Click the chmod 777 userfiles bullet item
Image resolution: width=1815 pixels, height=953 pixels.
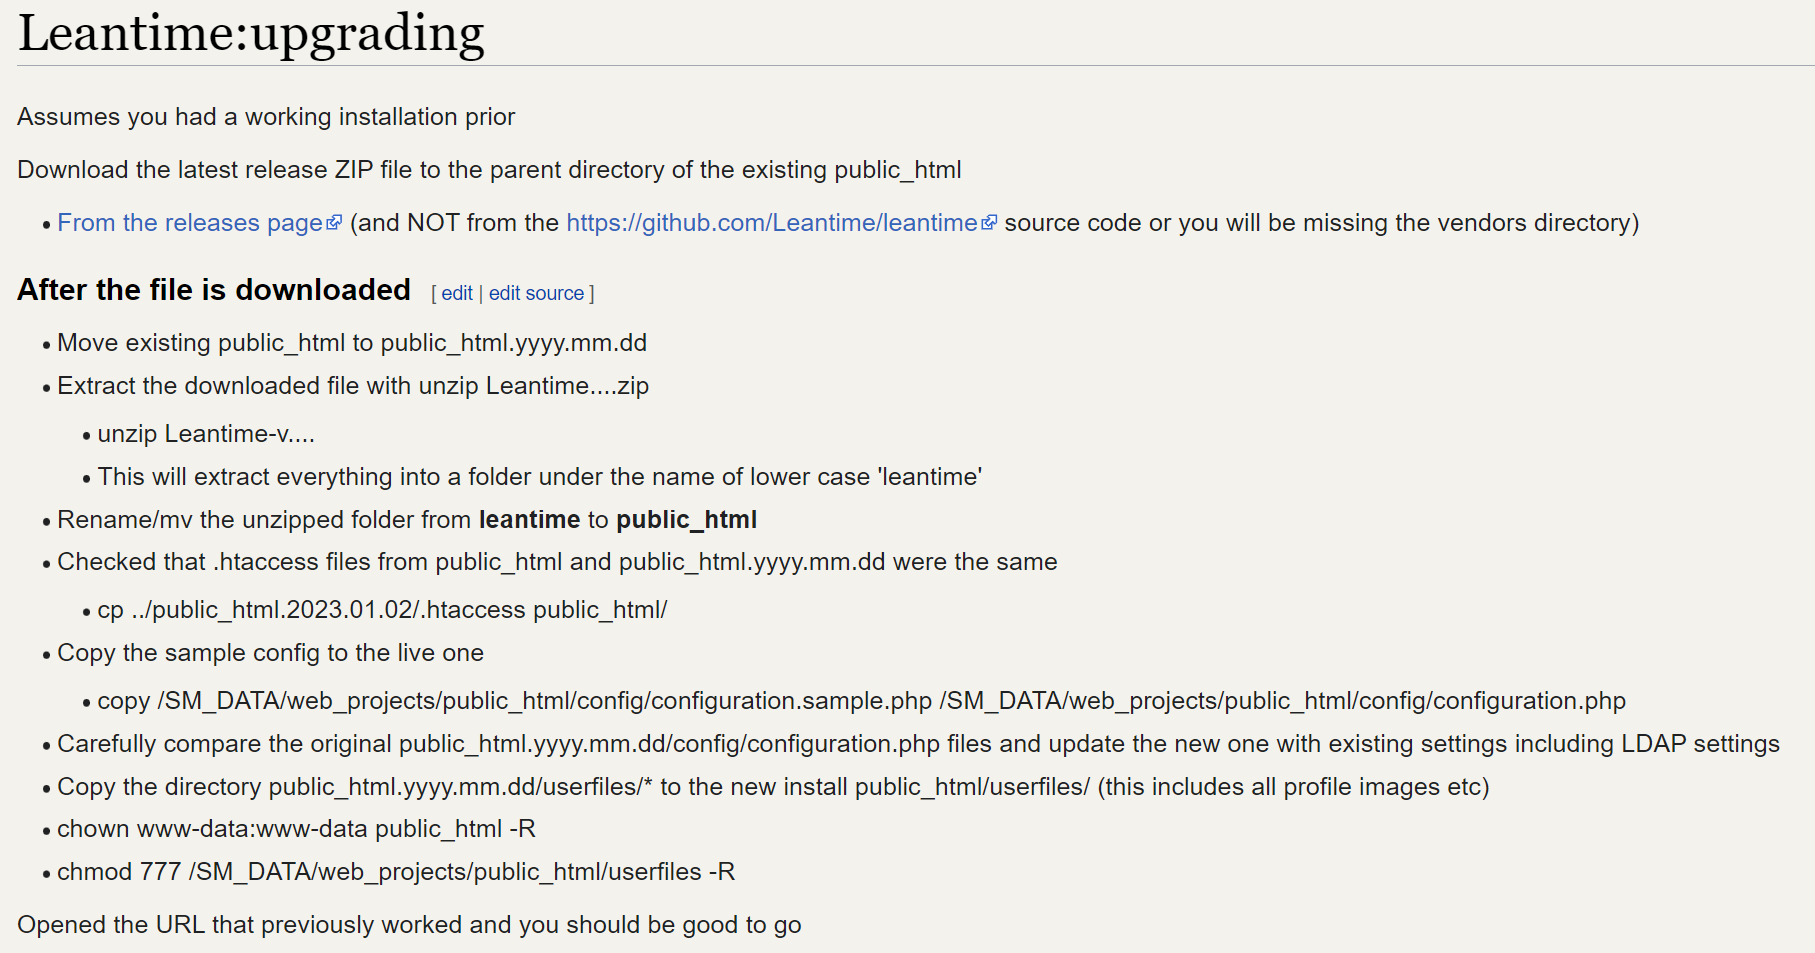pos(396,871)
